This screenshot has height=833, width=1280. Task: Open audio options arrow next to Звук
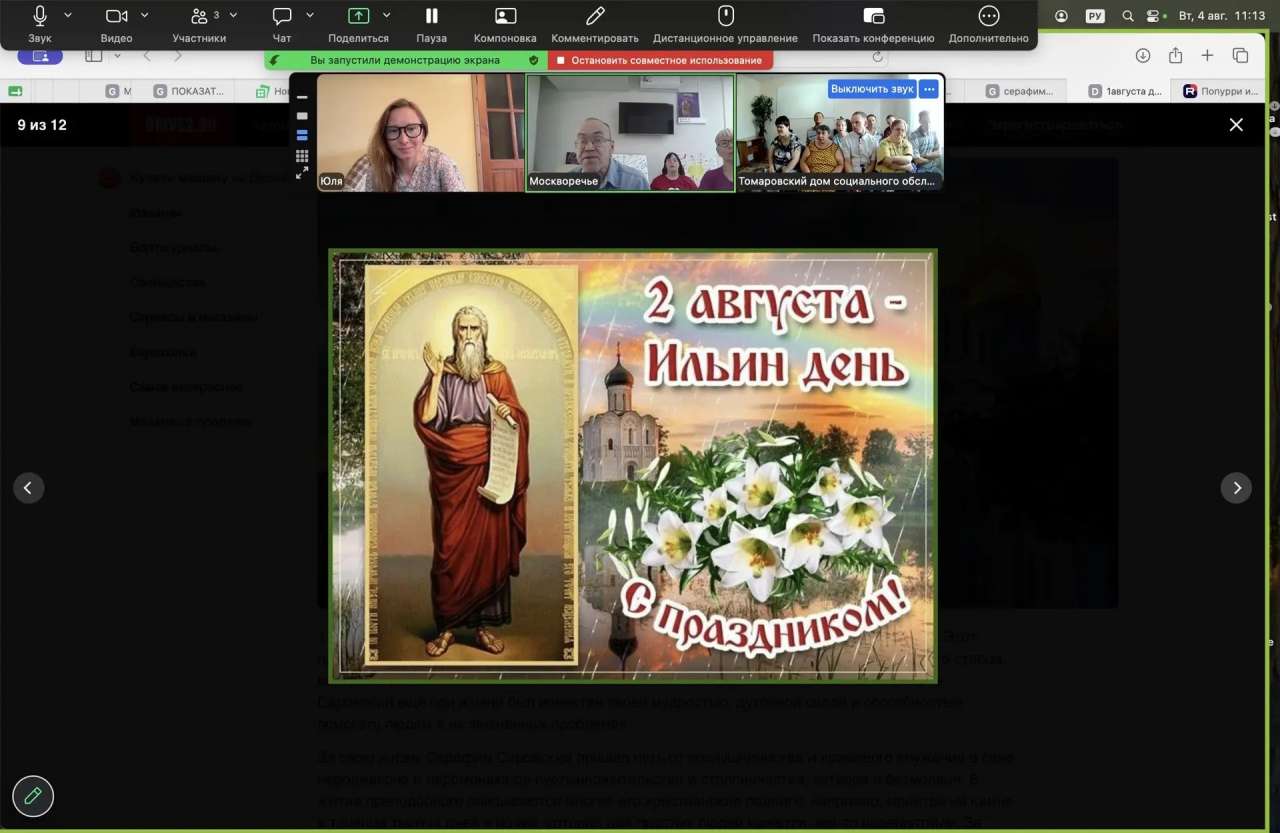(68, 15)
